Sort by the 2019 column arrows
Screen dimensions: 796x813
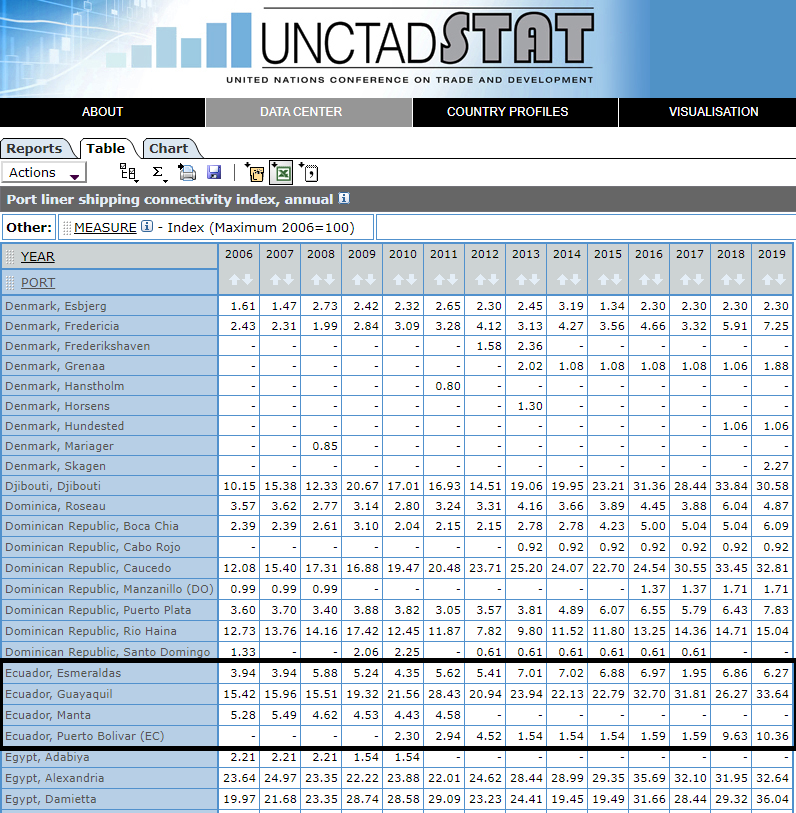(x=772, y=281)
